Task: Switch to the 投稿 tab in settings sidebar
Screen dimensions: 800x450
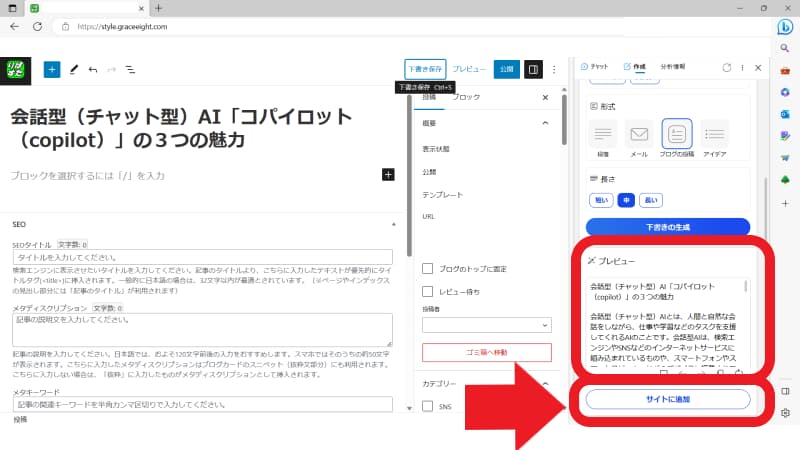Action: (429, 97)
